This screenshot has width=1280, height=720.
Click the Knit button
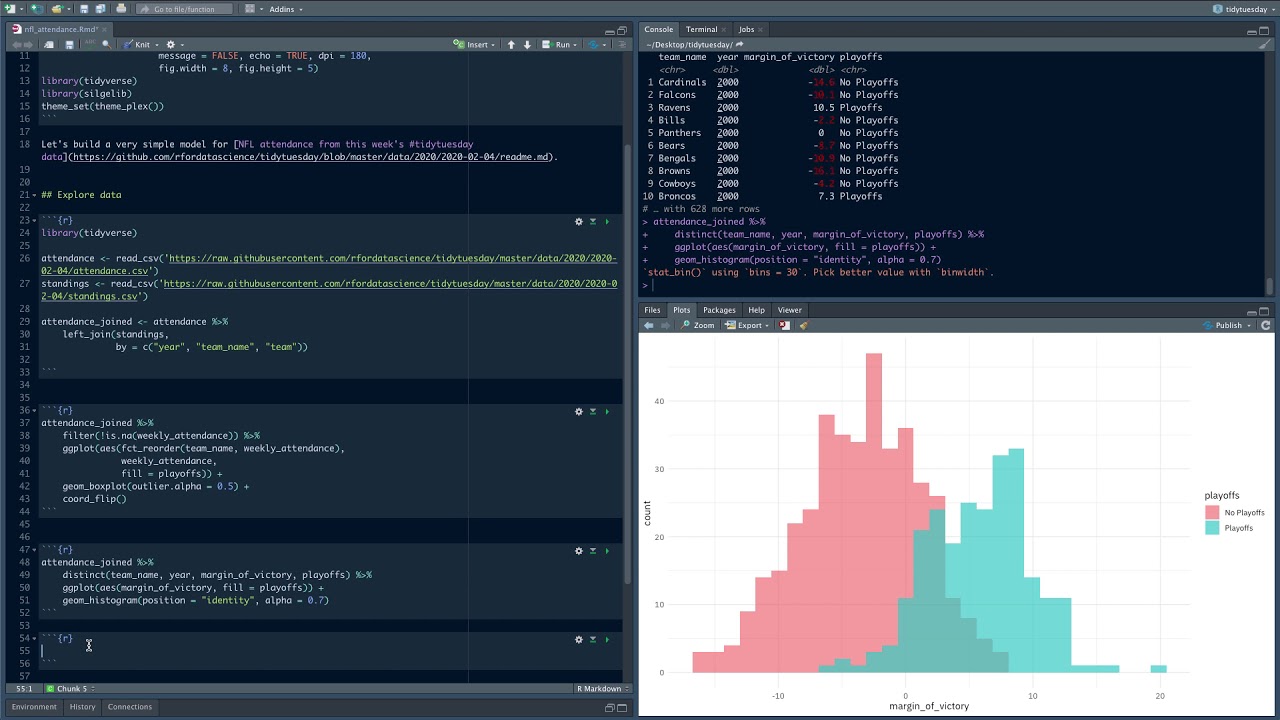[x=136, y=45]
